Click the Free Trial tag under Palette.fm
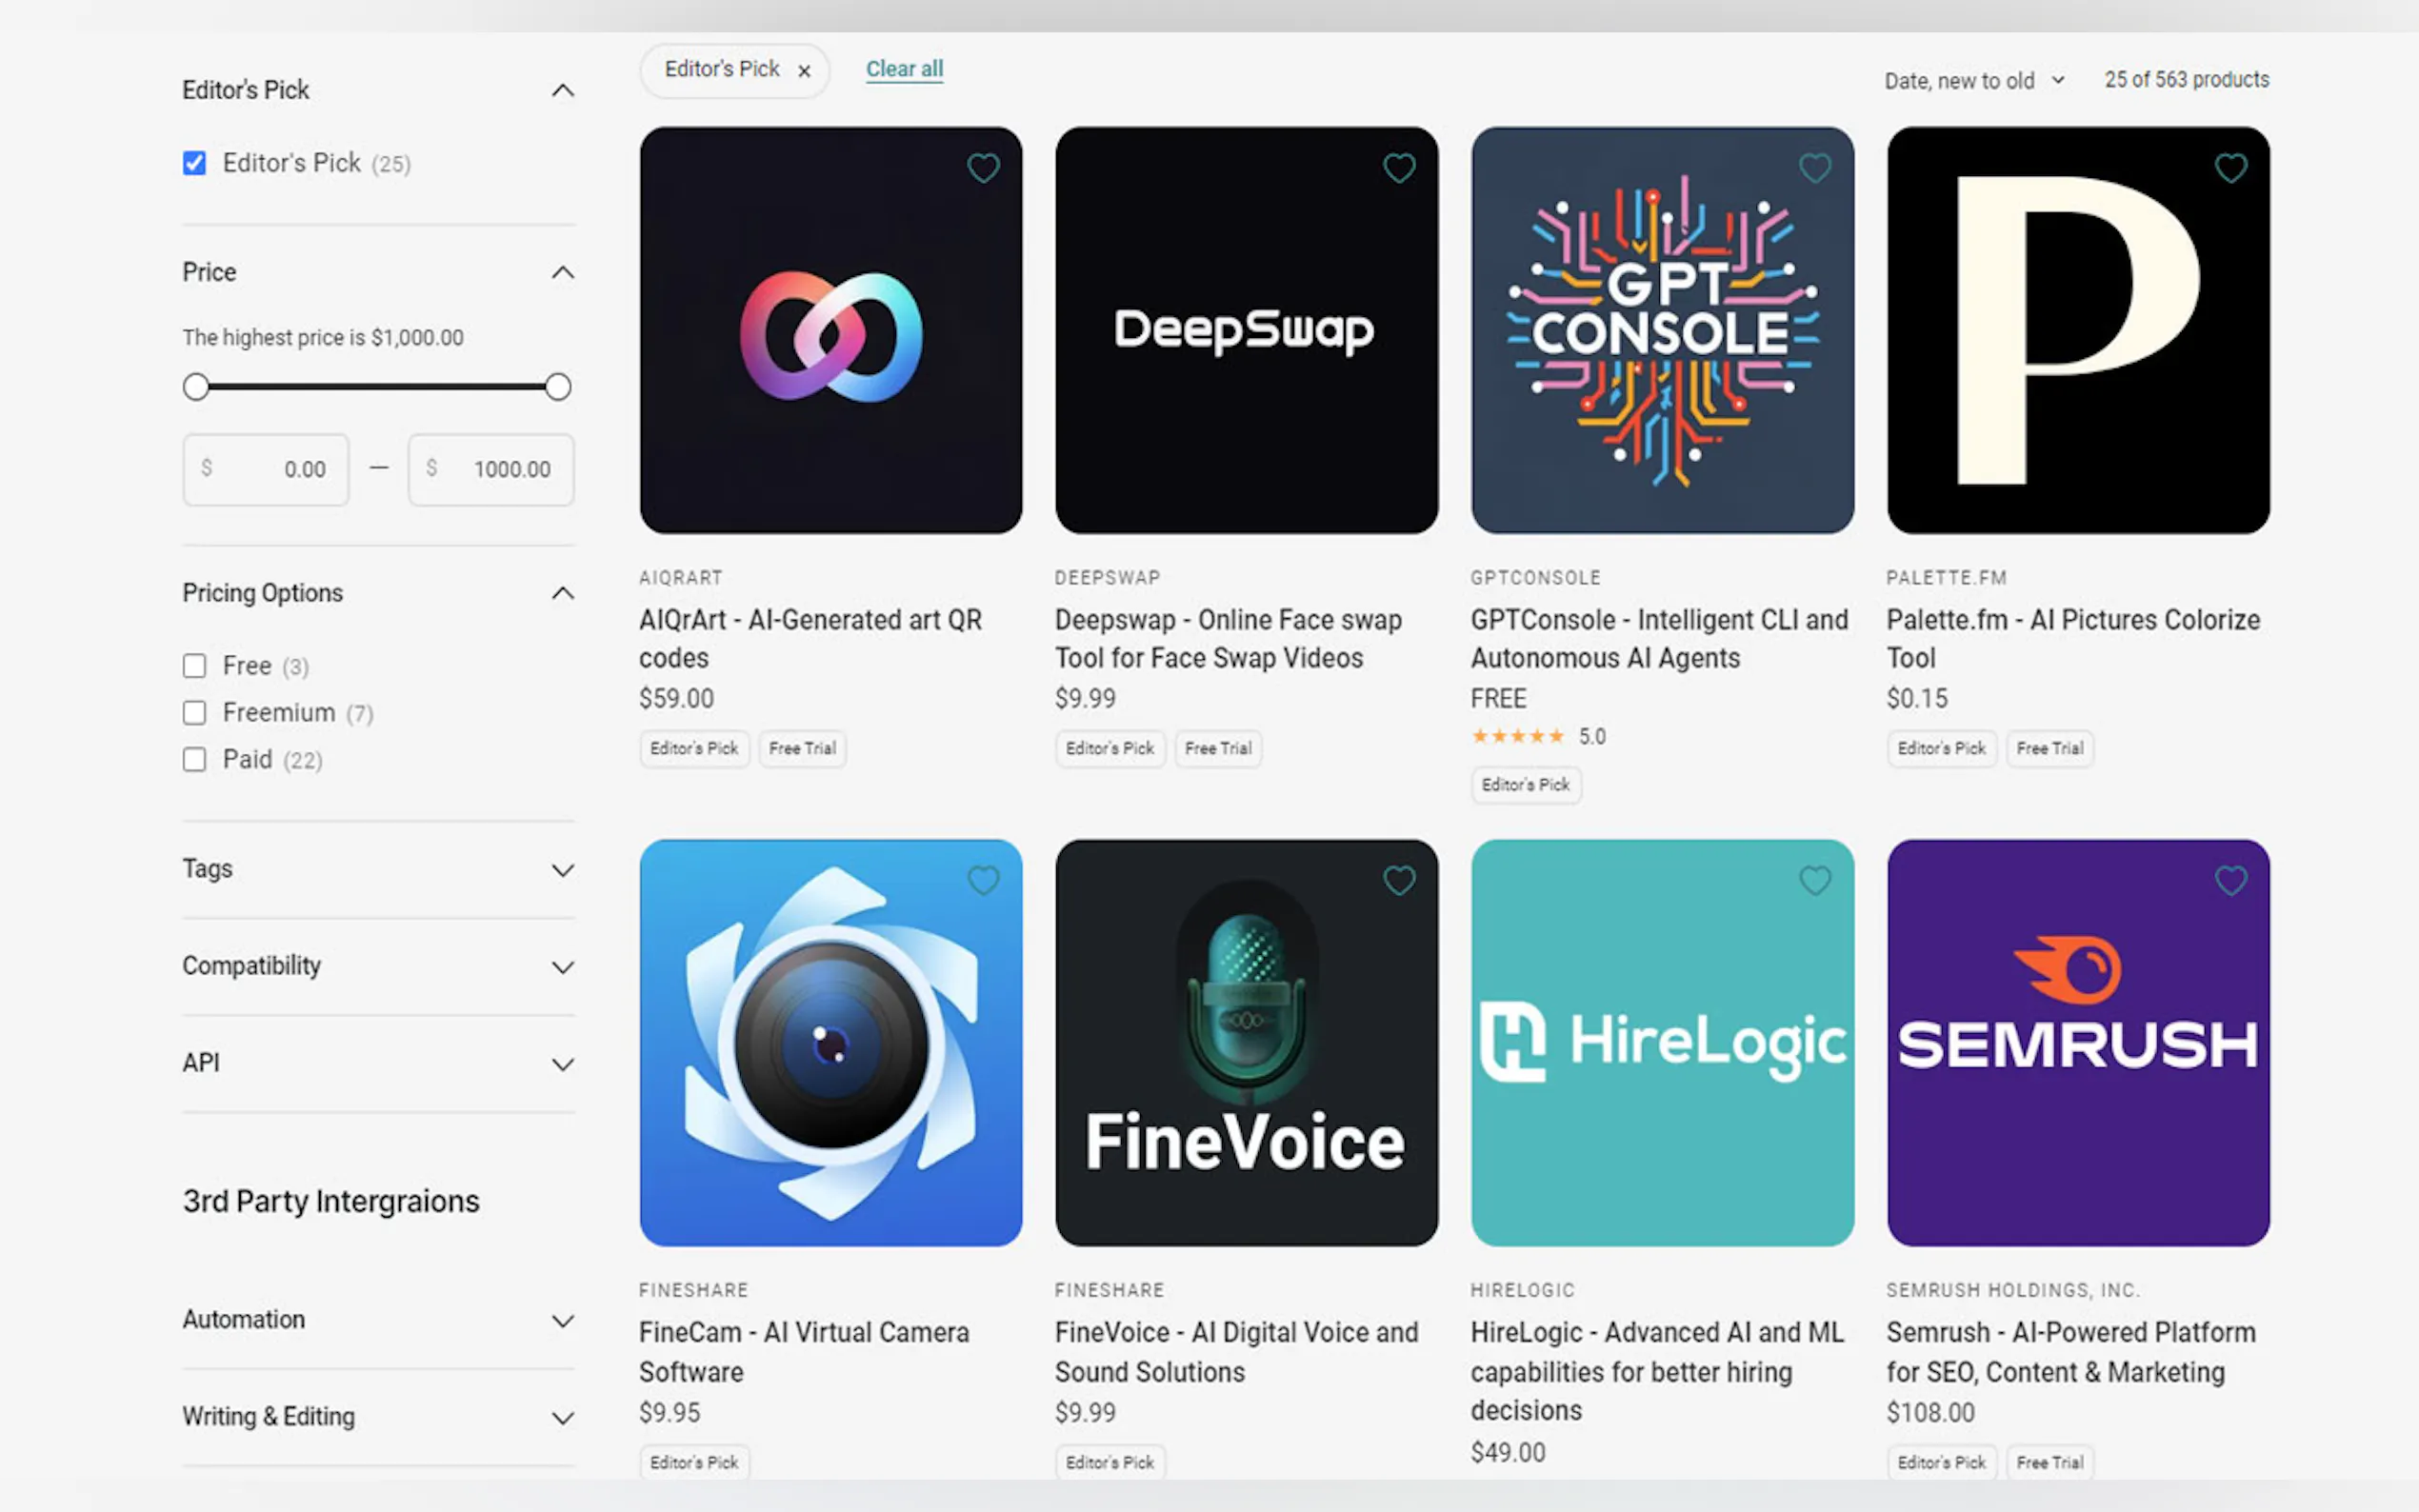Screen dimensions: 2419x1512 (x=2050, y=748)
